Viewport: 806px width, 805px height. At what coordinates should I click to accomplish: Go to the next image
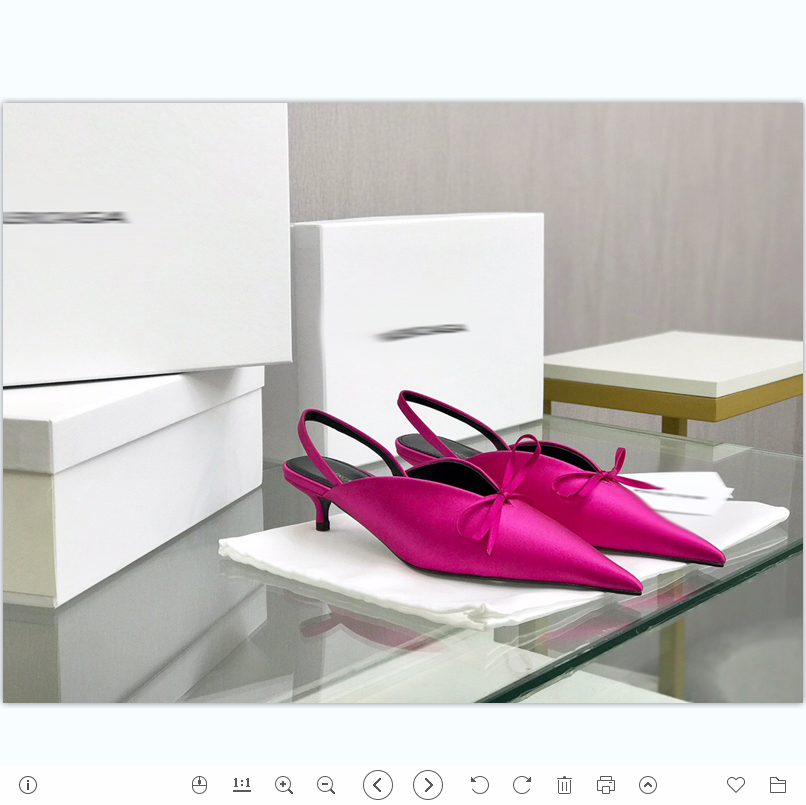pyautogui.click(x=428, y=785)
